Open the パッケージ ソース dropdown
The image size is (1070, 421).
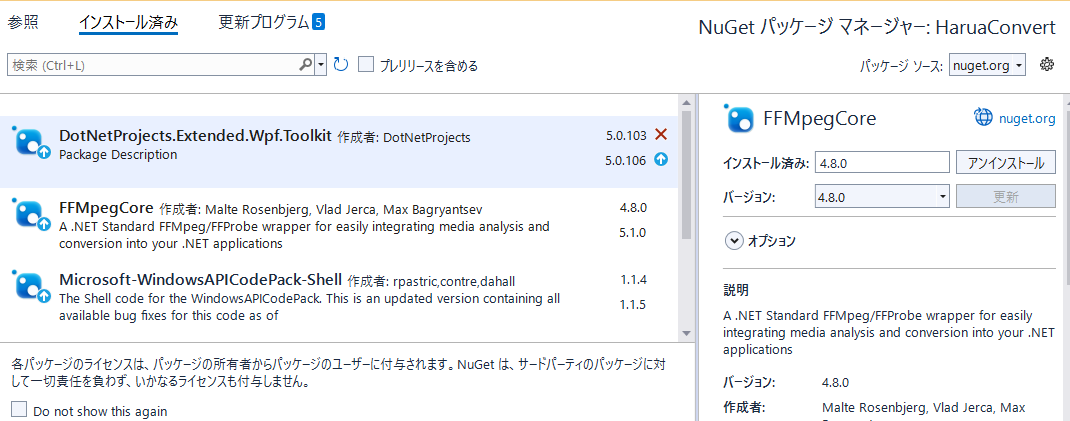click(987, 66)
